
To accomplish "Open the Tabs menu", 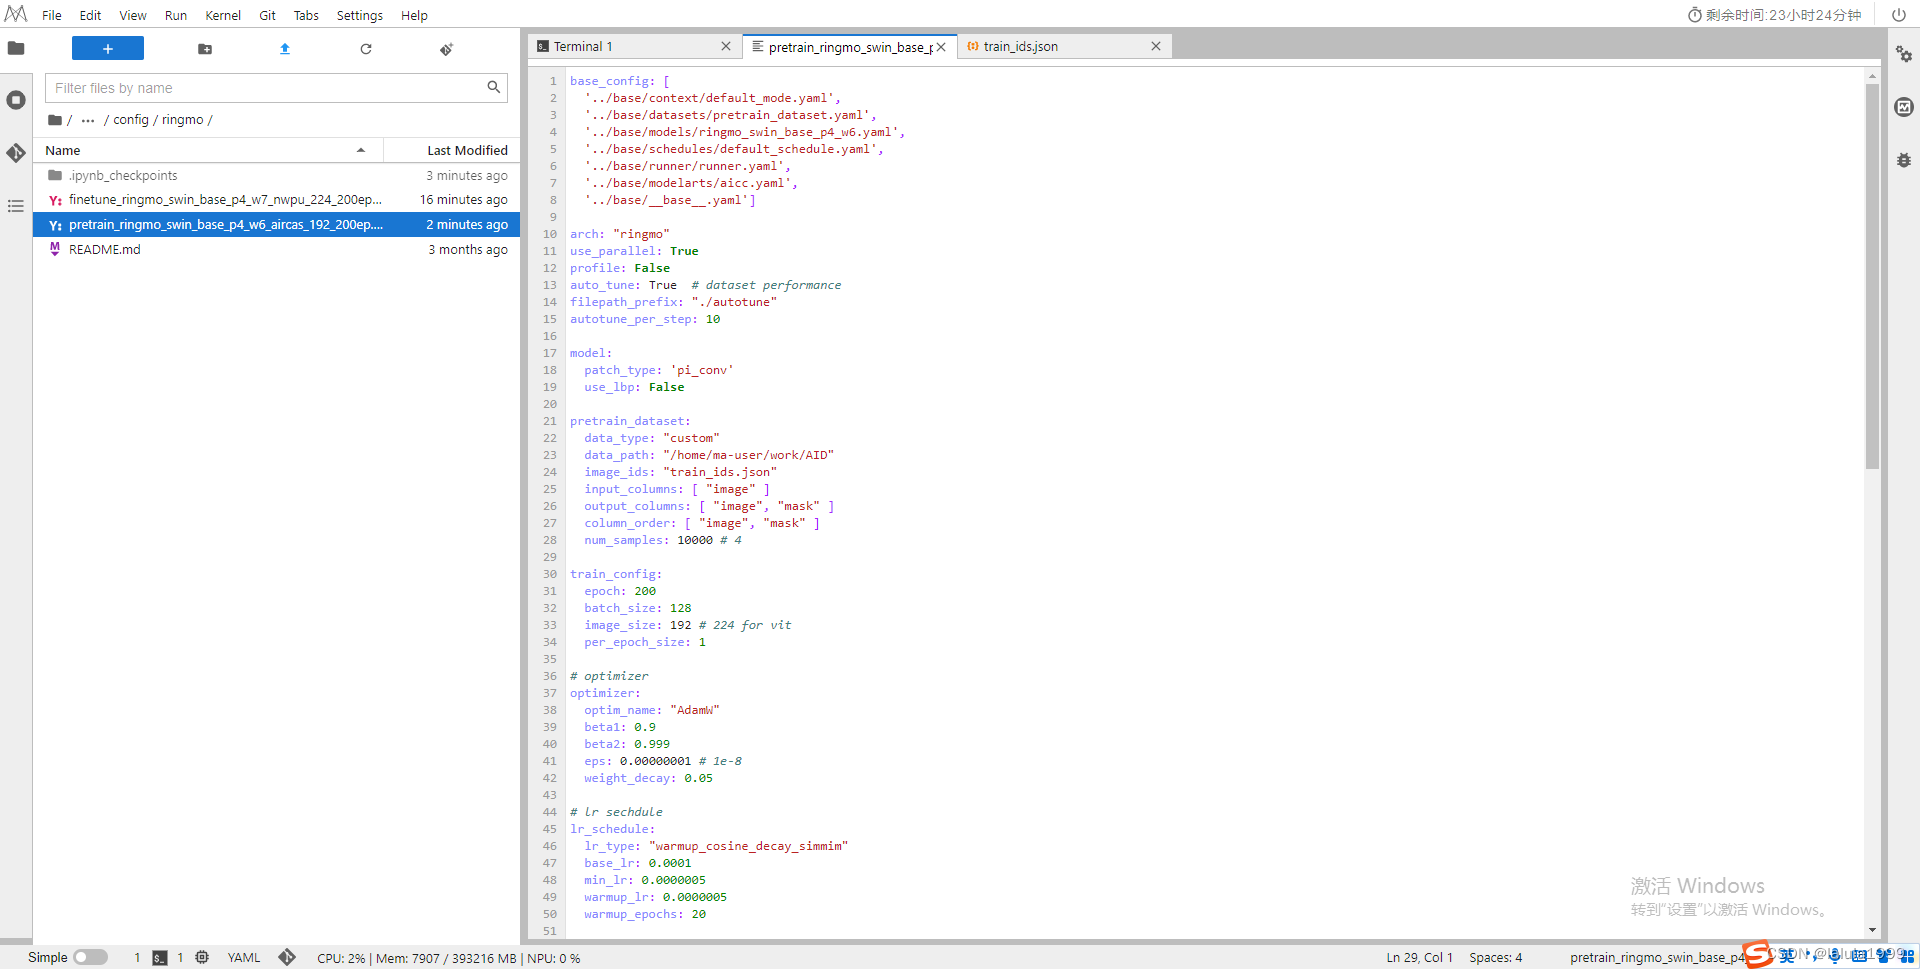I will 306,15.
